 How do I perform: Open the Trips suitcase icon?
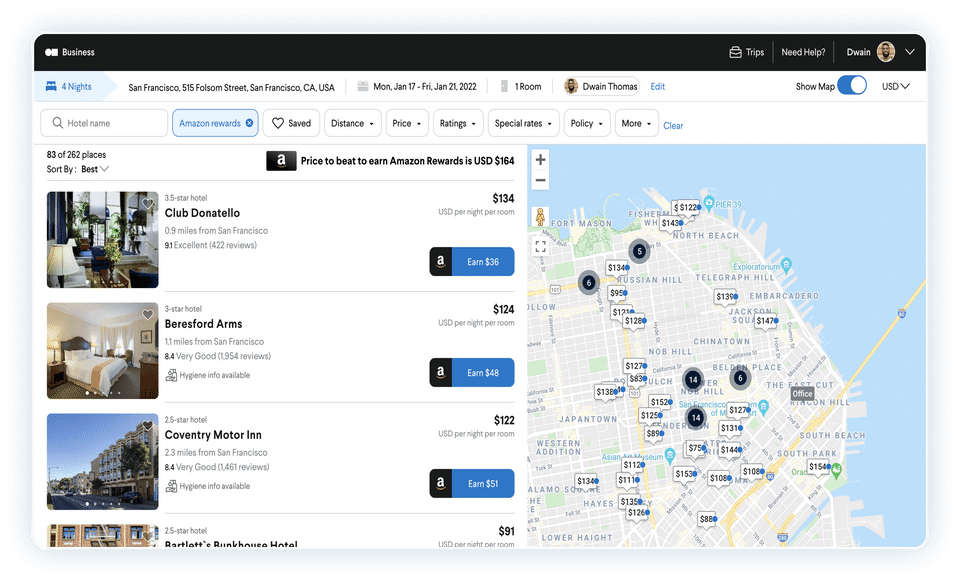[735, 53]
